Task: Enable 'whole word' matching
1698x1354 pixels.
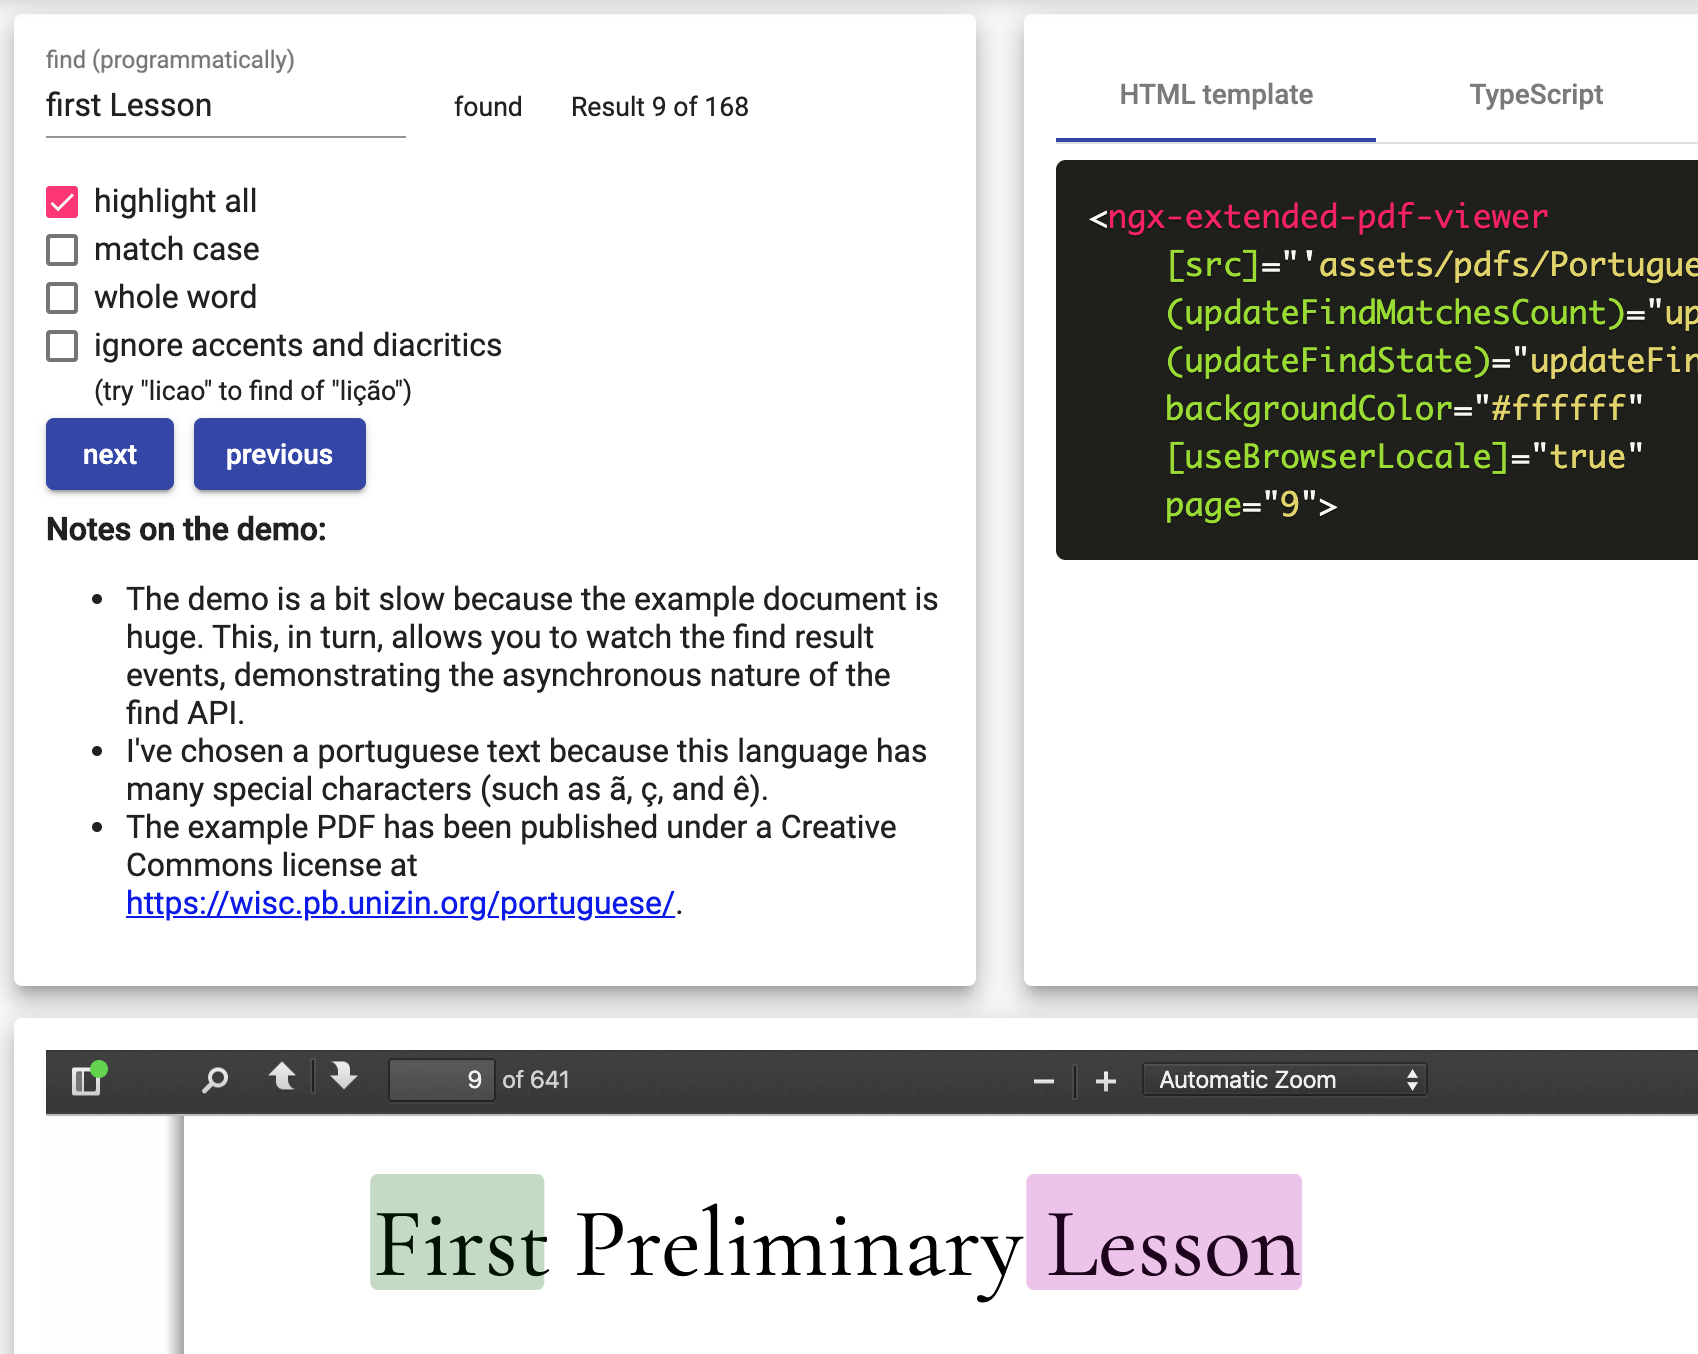Action: (x=62, y=297)
